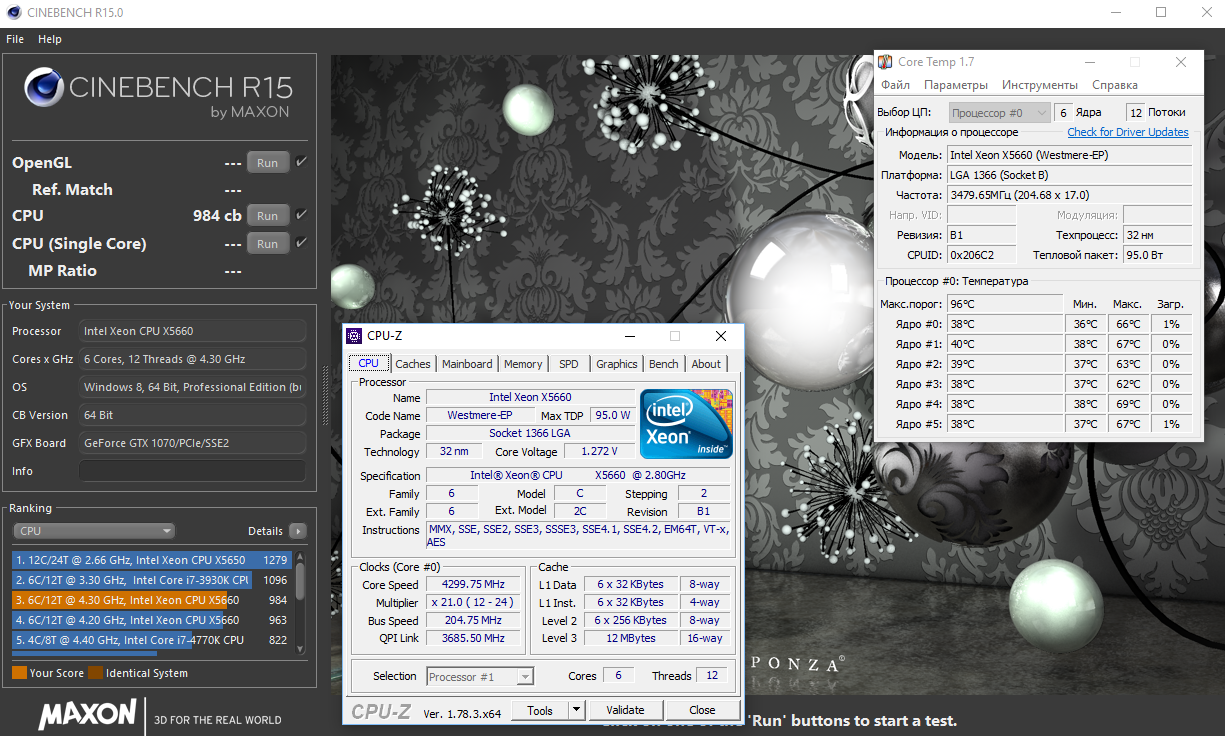Click the Core Temp title bar icon
The width and height of the screenshot is (1225, 736).
(x=885, y=62)
